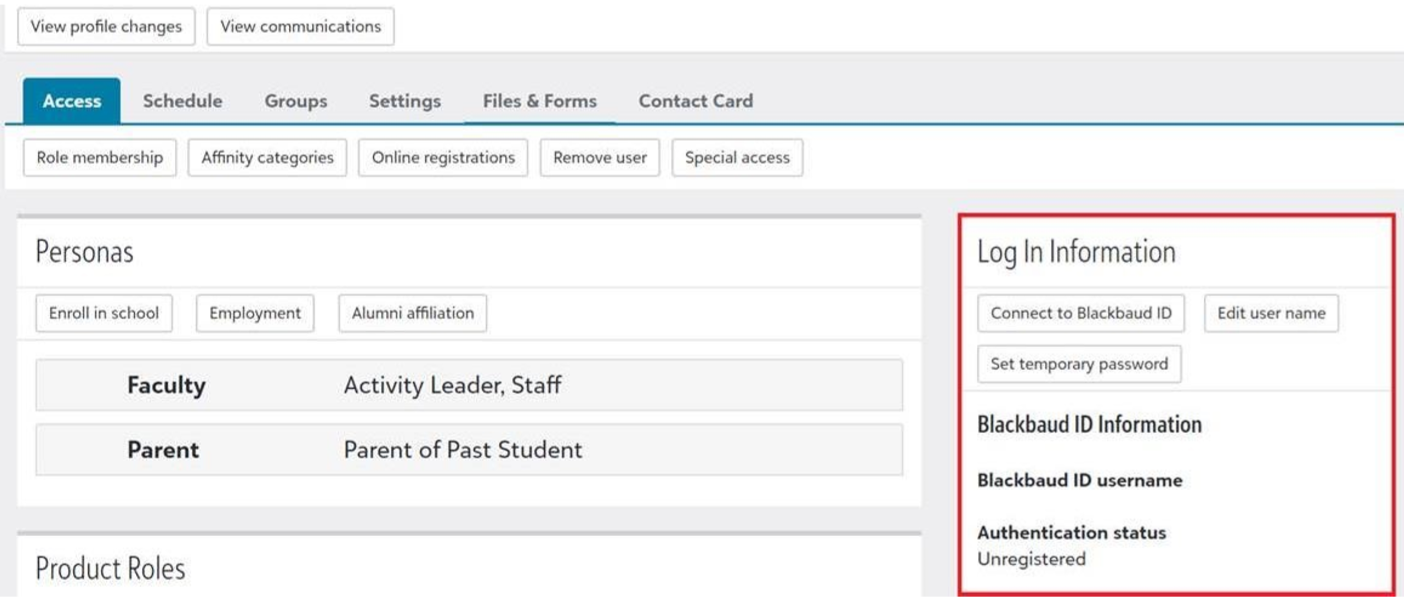Open the Groups tab
Image resolution: width=1404 pixels, height=607 pixels.
click(x=295, y=101)
